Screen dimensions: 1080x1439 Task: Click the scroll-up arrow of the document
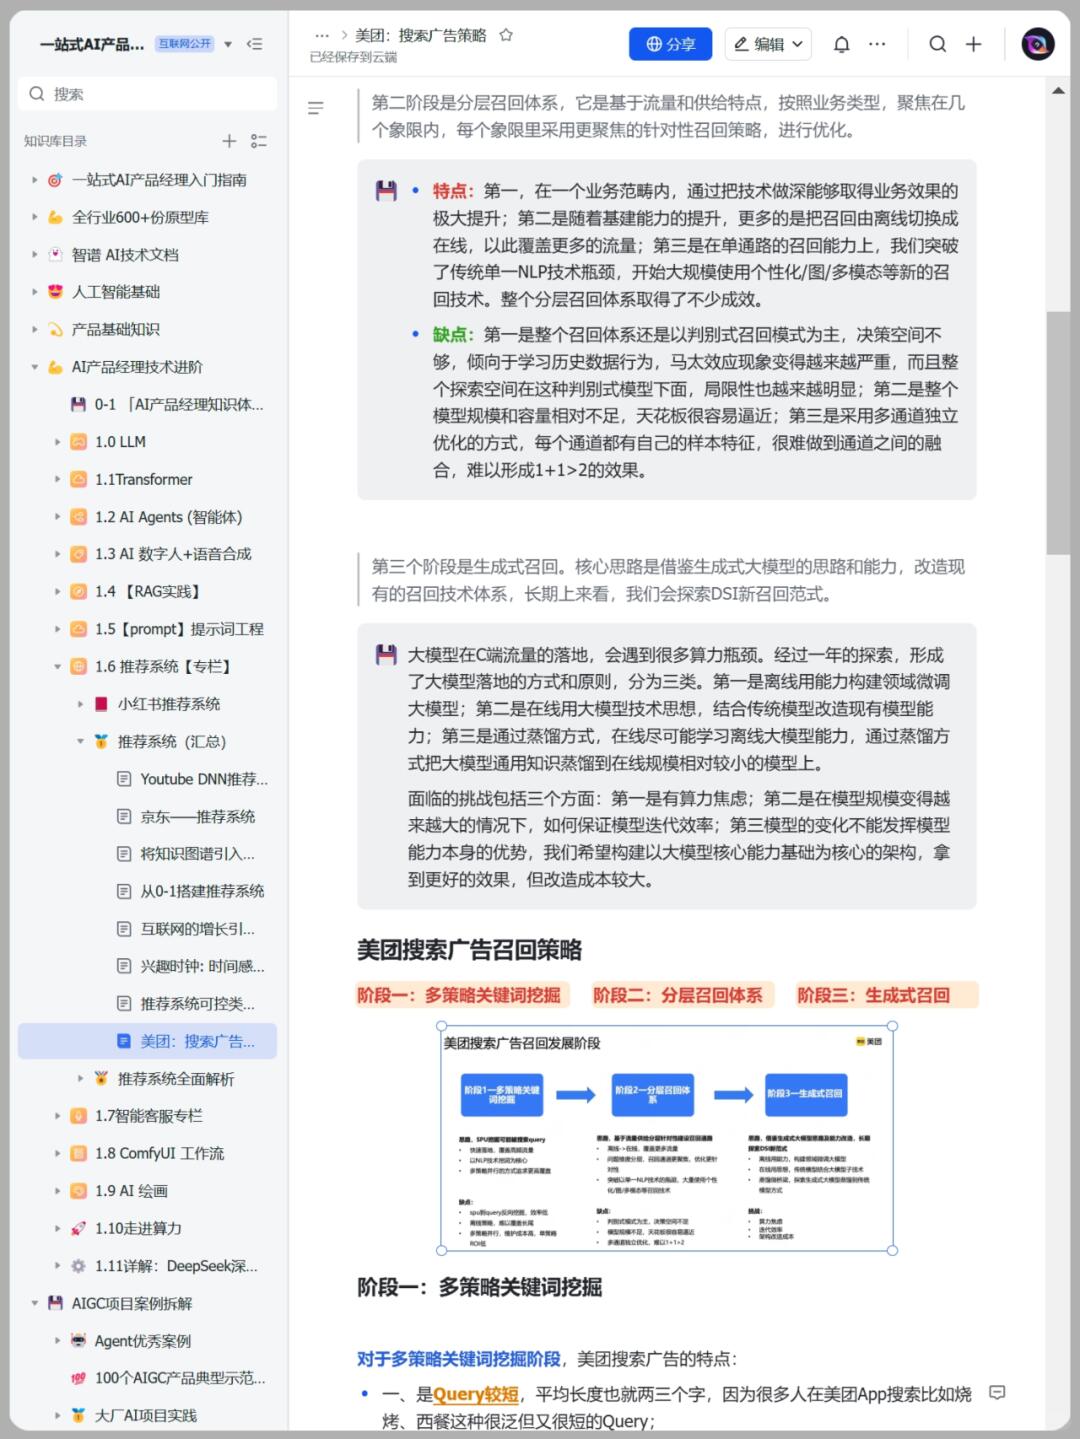coord(1058,91)
